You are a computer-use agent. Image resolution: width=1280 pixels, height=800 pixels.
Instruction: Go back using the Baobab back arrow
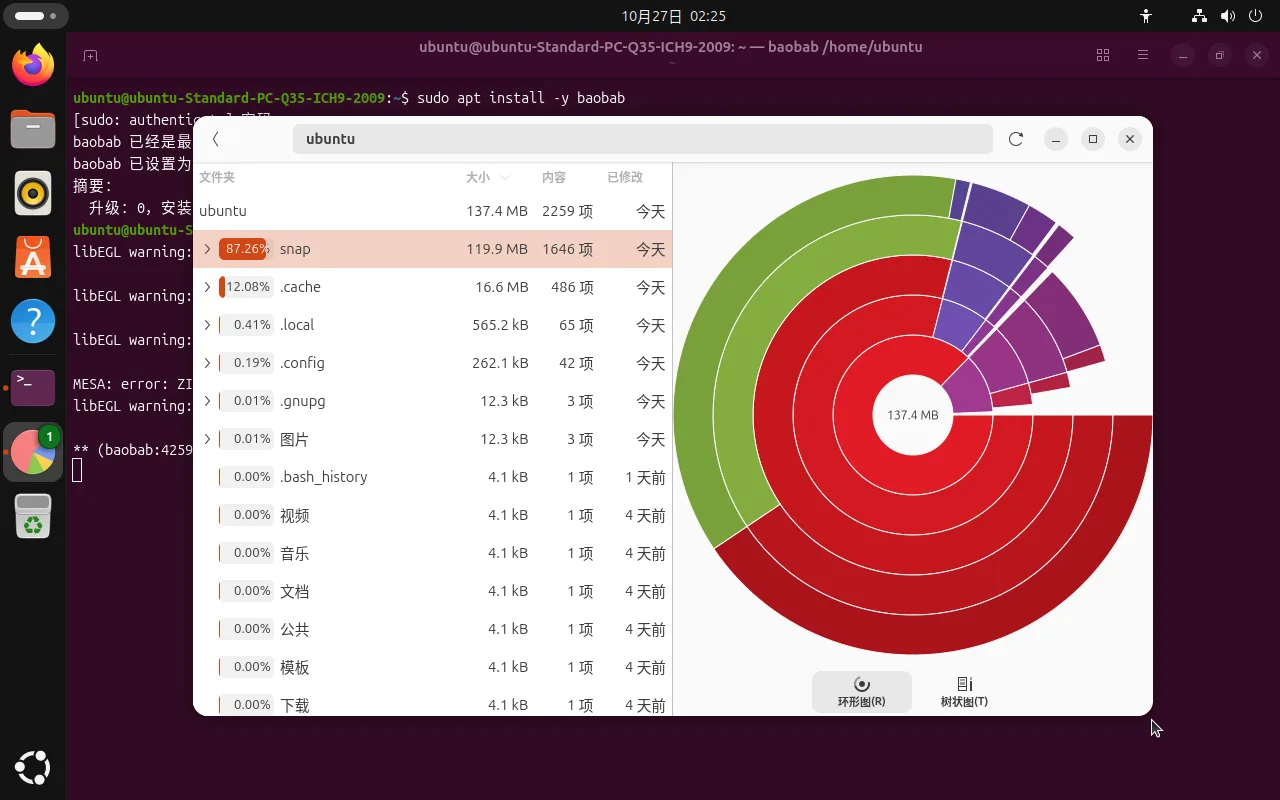(215, 139)
